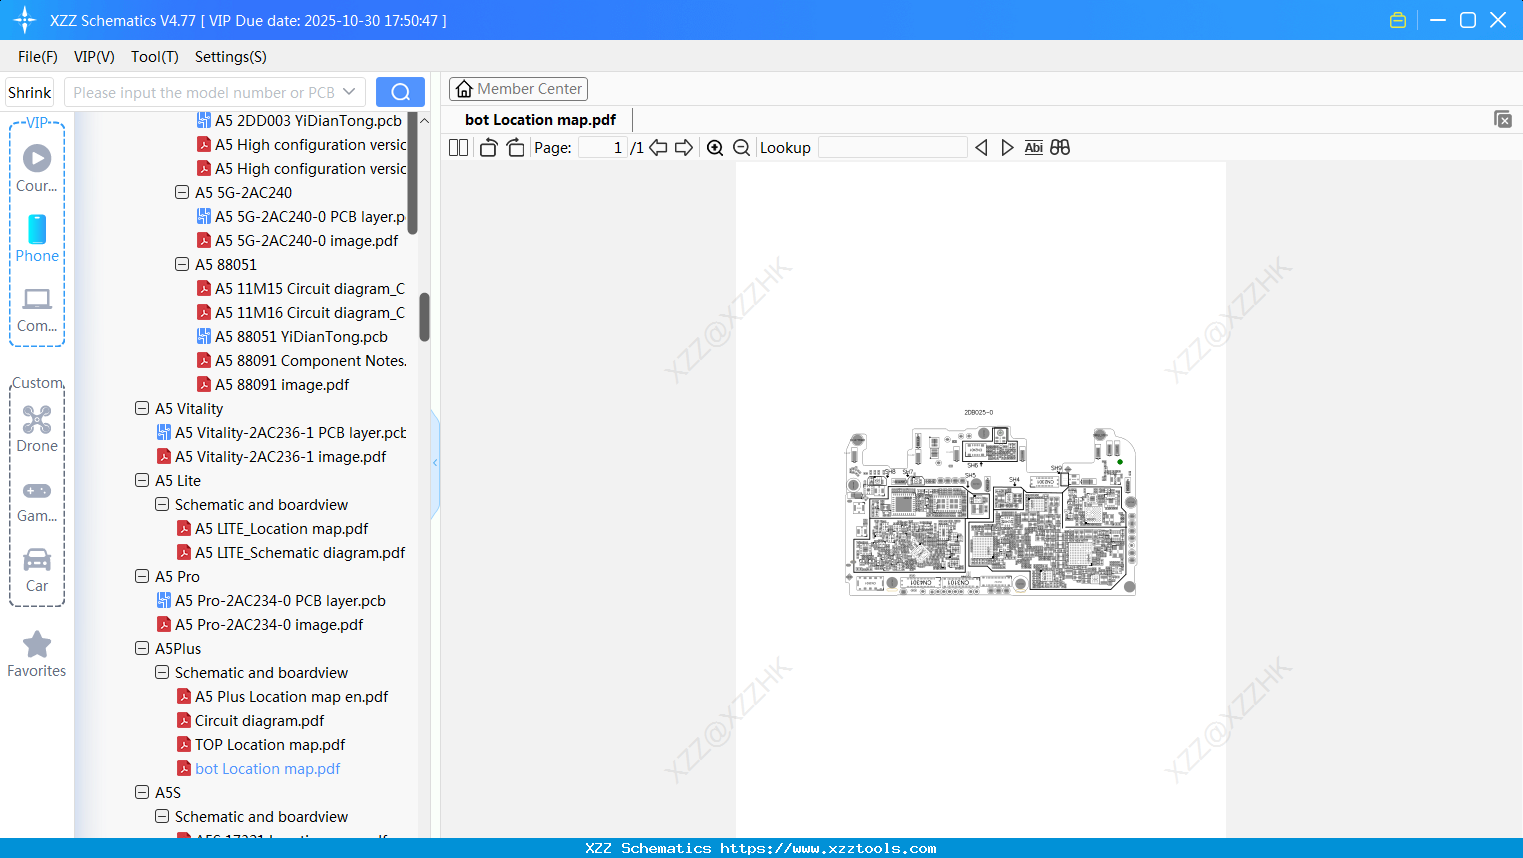
Task: Open the model number dropdown arrow
Action: [349, 92]
